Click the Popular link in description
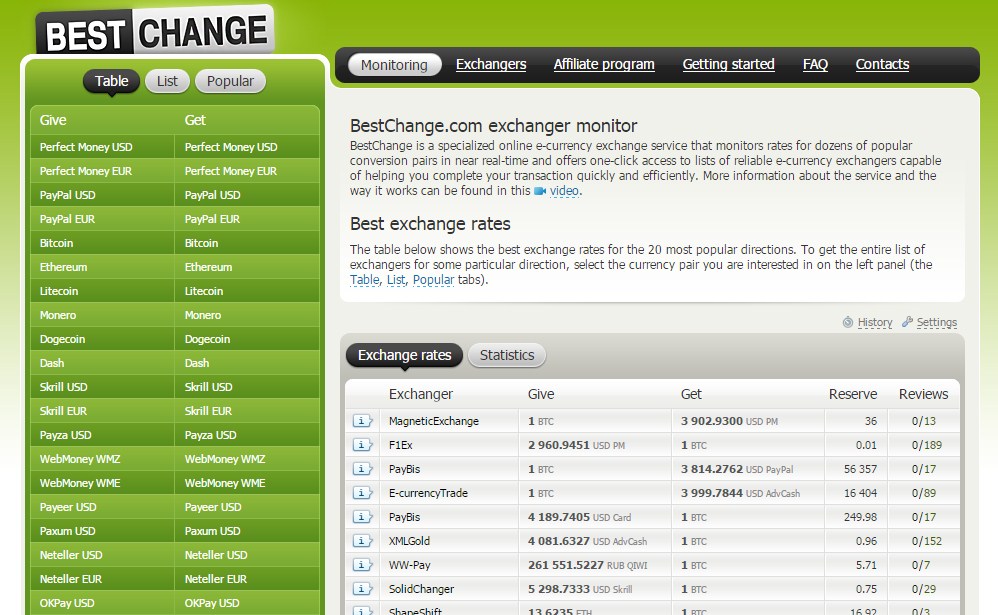This screenshot has height=615, width=998. (x=433, y=280)
